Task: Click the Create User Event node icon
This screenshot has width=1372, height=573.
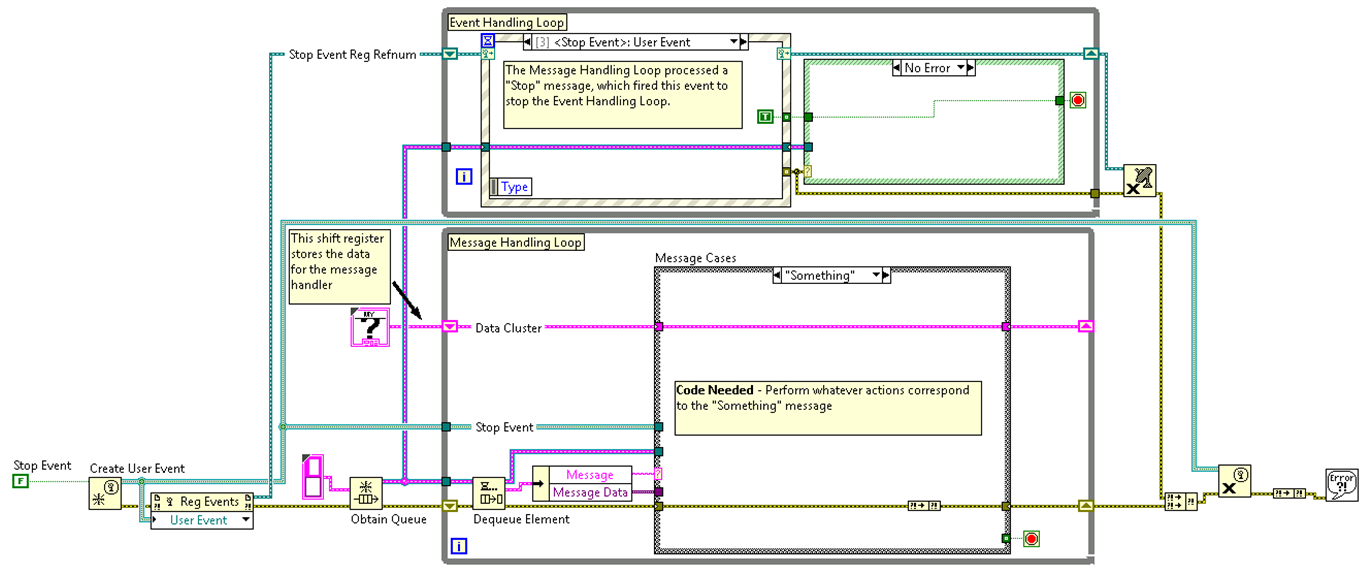Action: [x=105, y=493]
